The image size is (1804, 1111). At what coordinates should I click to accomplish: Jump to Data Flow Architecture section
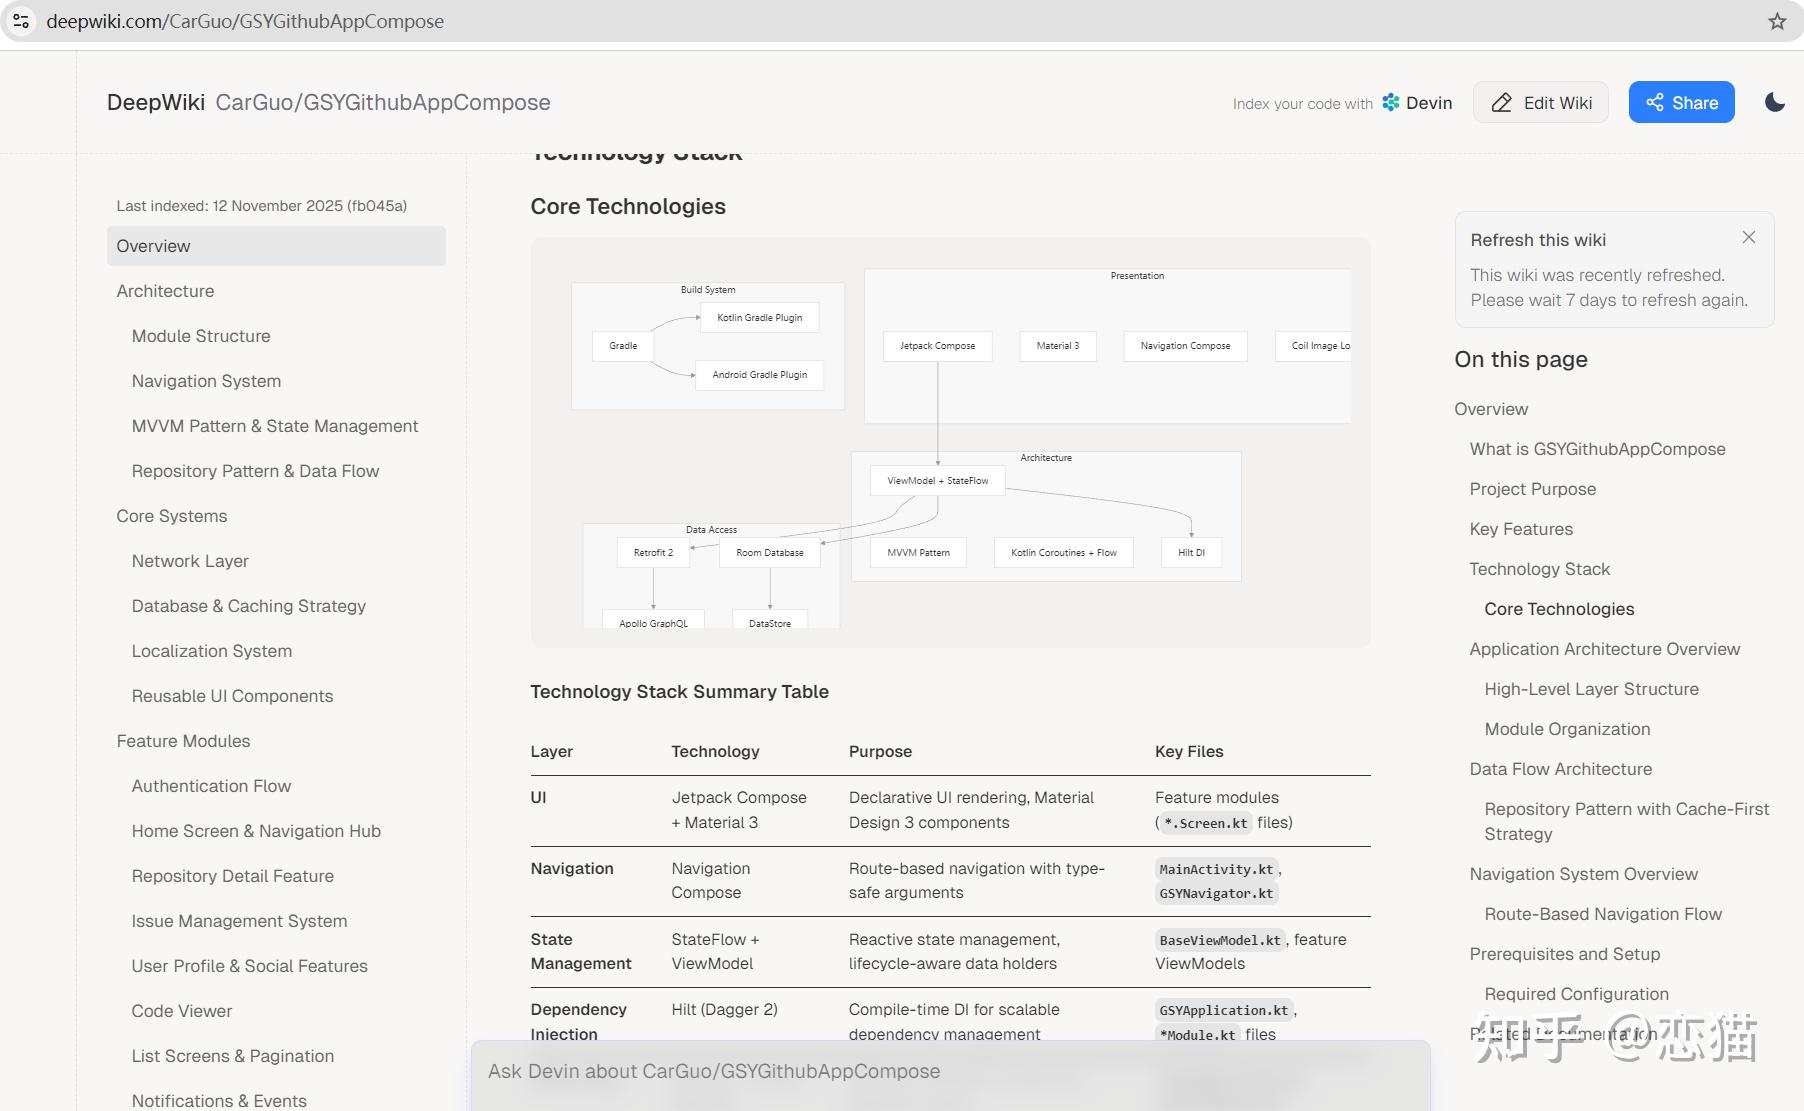coord(1560,769)
